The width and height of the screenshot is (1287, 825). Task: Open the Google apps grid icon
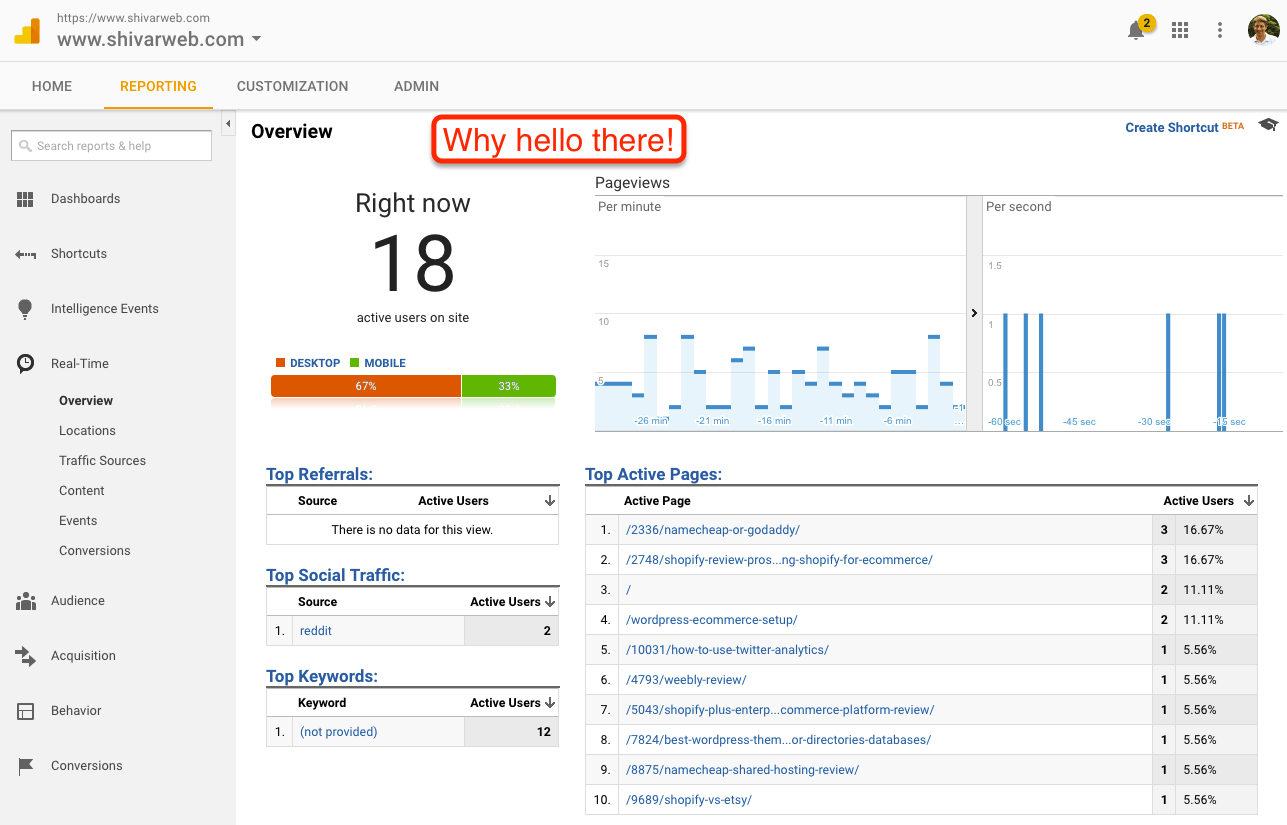(x=1180, y=30)
